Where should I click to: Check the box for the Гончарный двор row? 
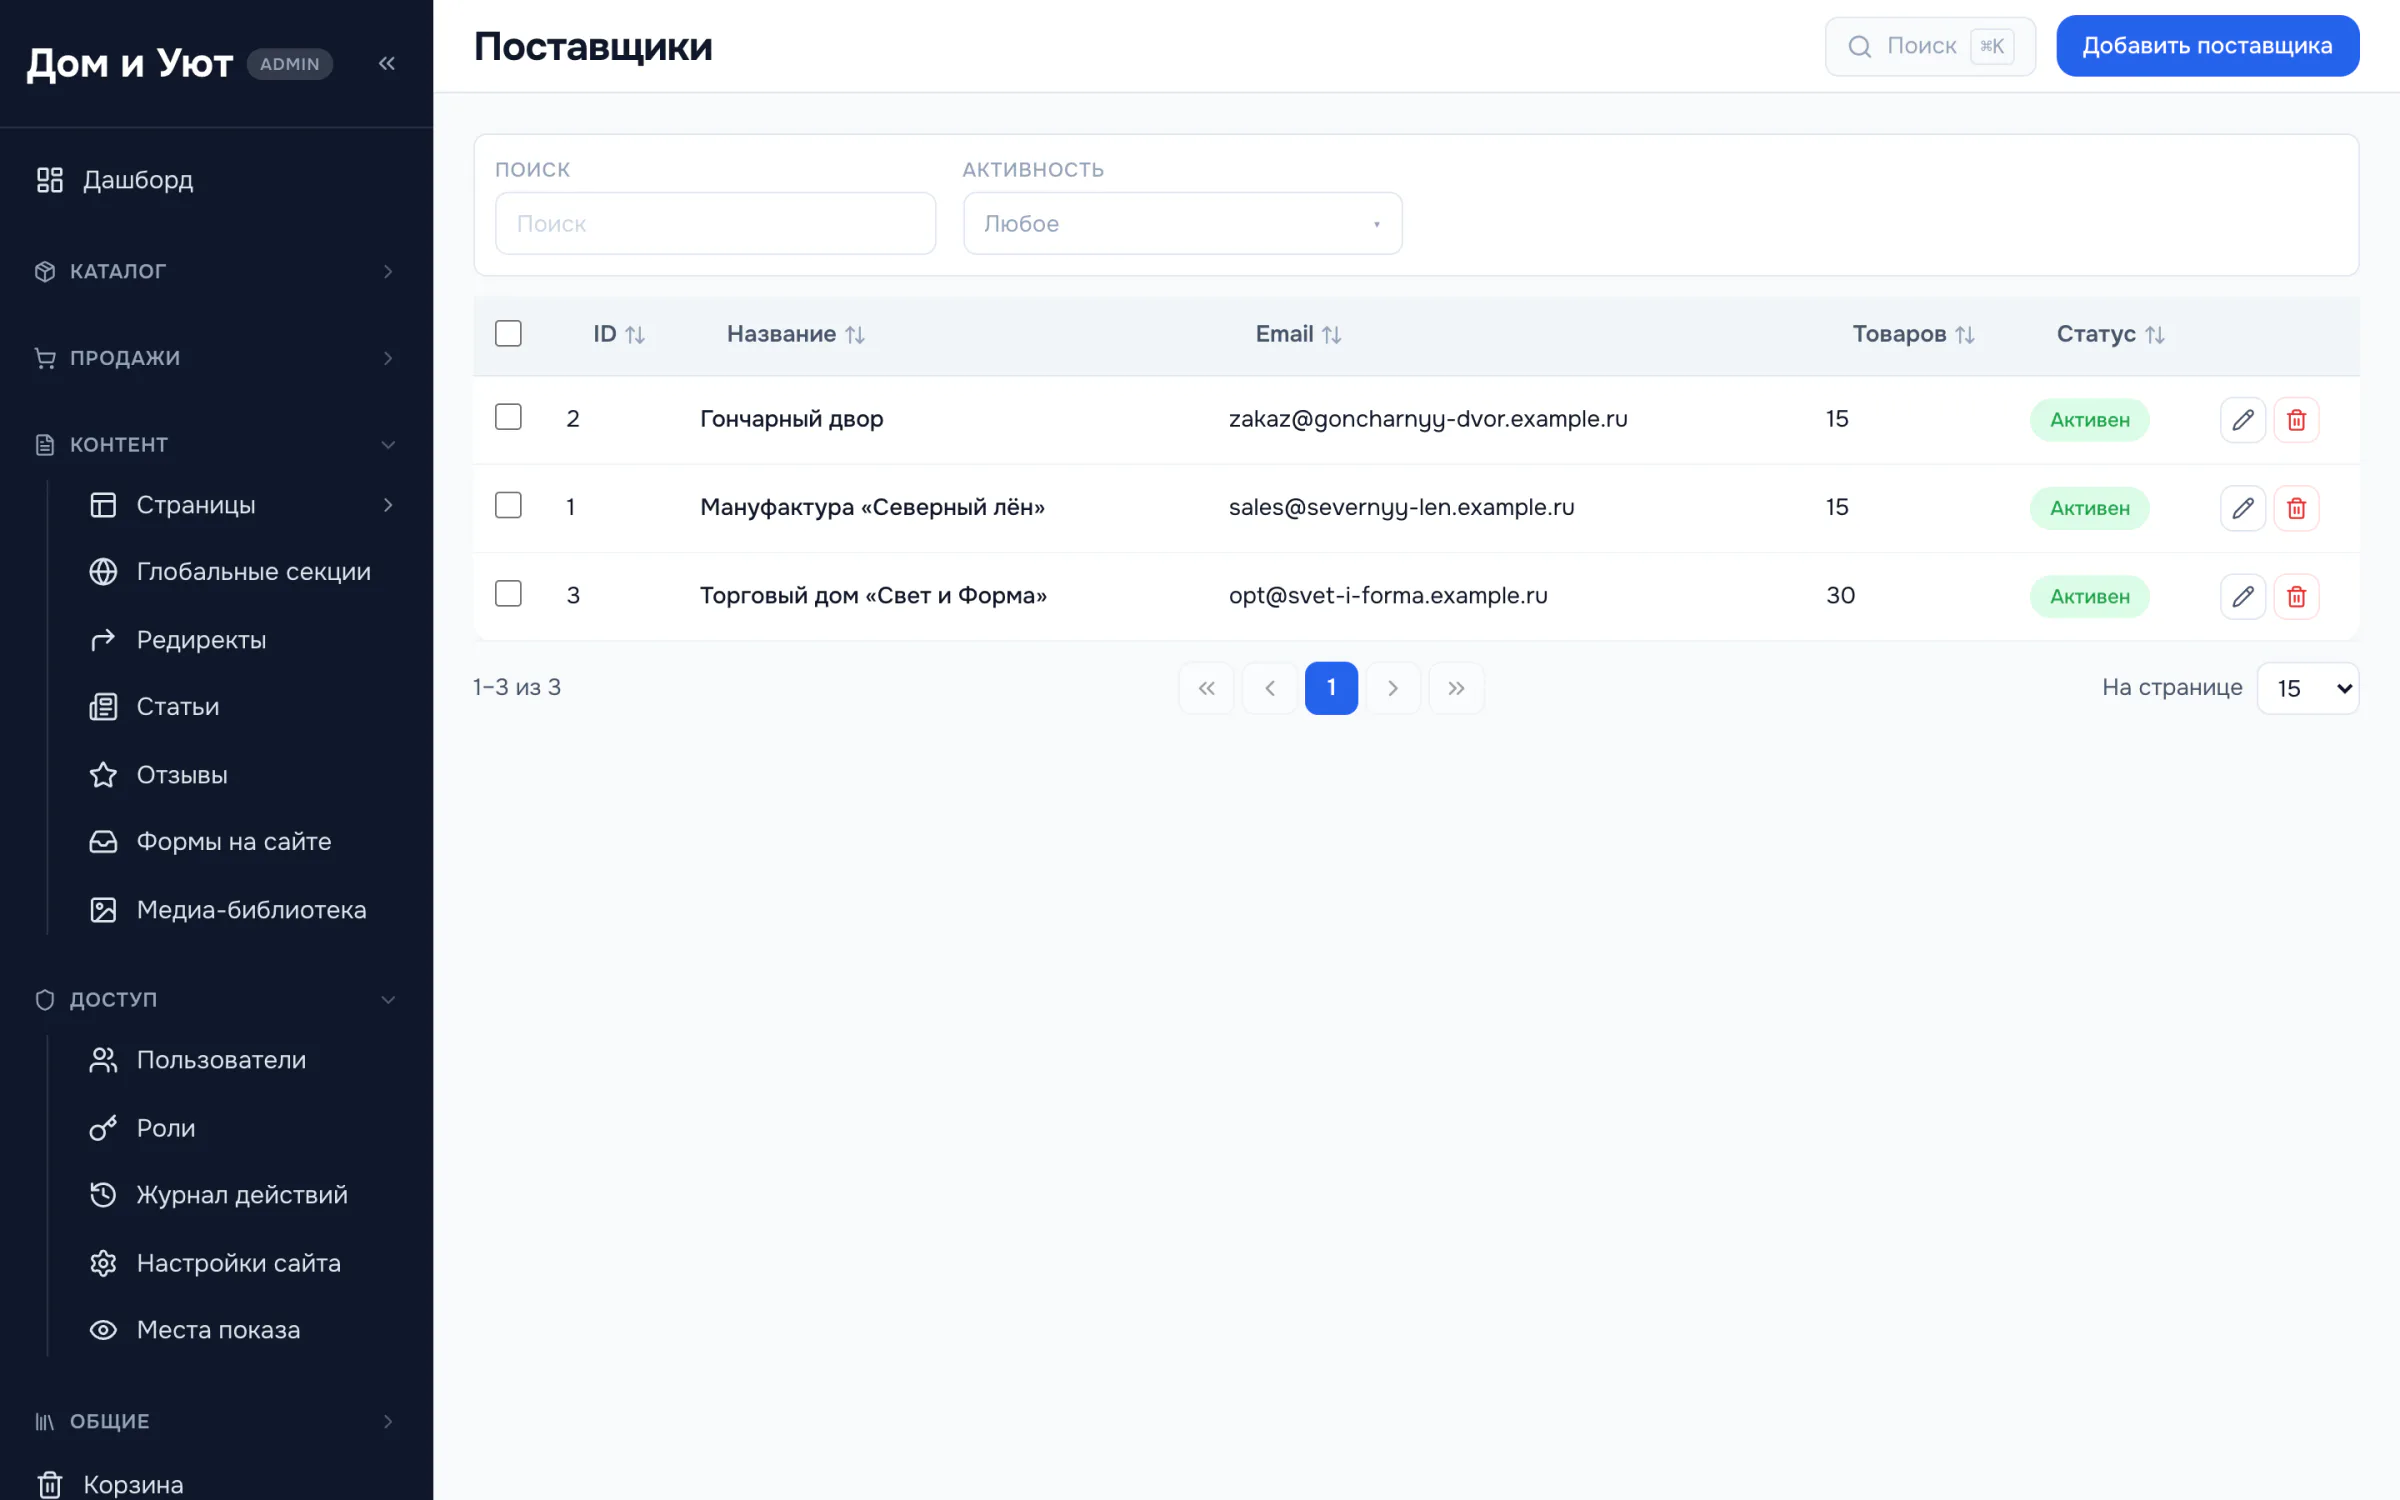click(x=508, y=417)
